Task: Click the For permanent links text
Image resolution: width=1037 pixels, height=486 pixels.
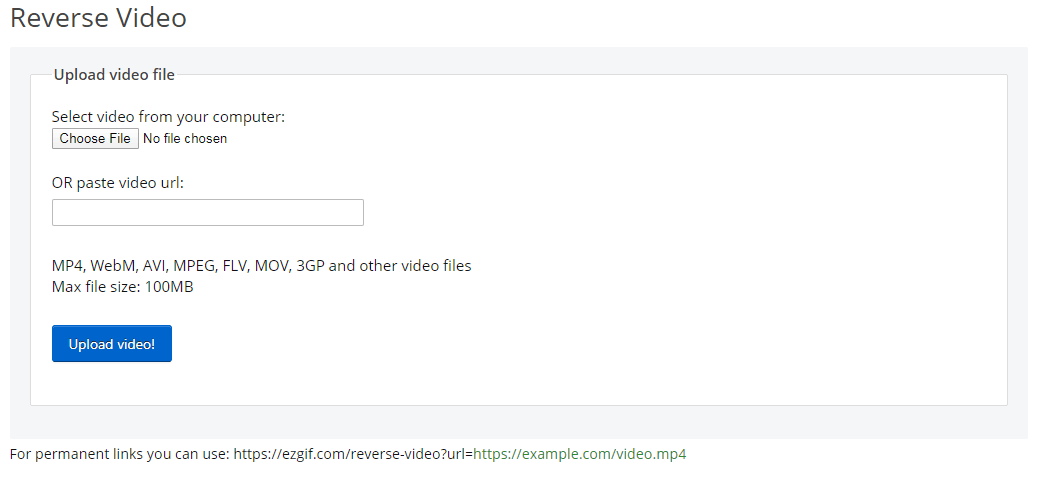Action: [120, 454]
